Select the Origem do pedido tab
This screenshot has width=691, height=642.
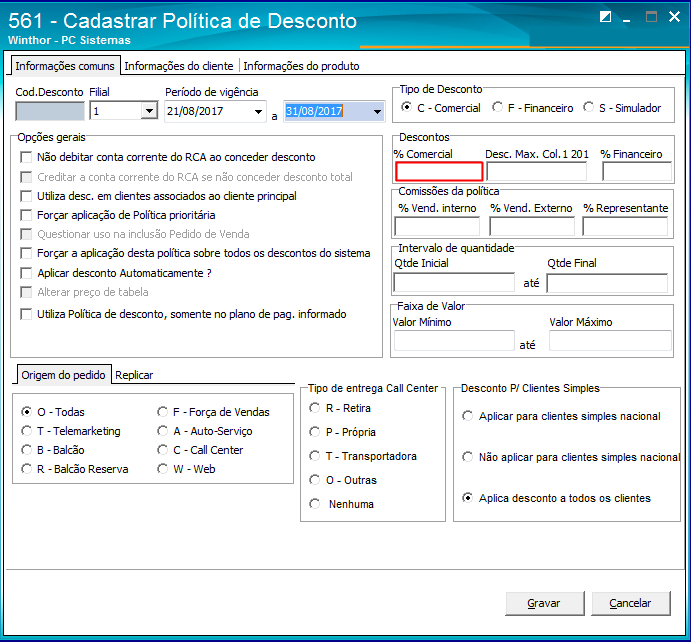(63, 375)
